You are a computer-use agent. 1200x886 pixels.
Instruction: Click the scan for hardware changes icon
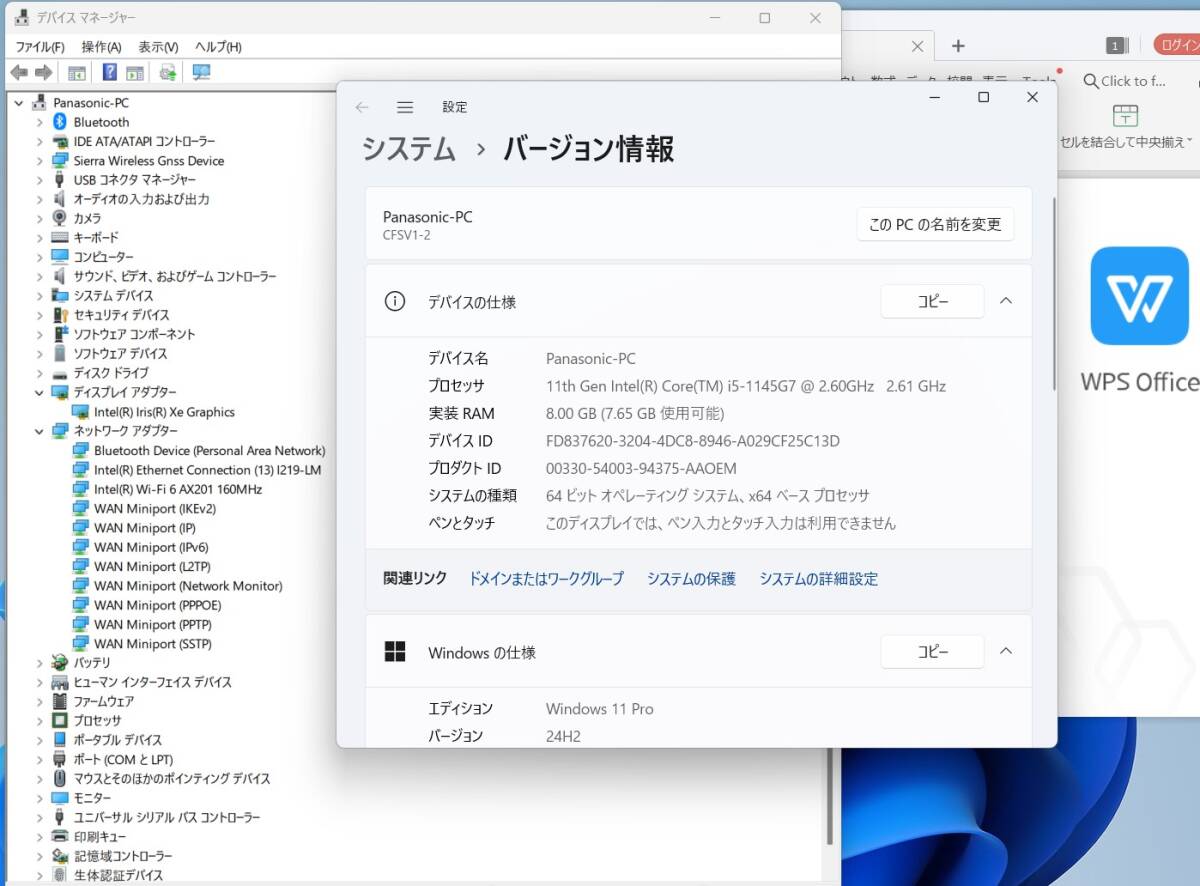coord(165,72)
